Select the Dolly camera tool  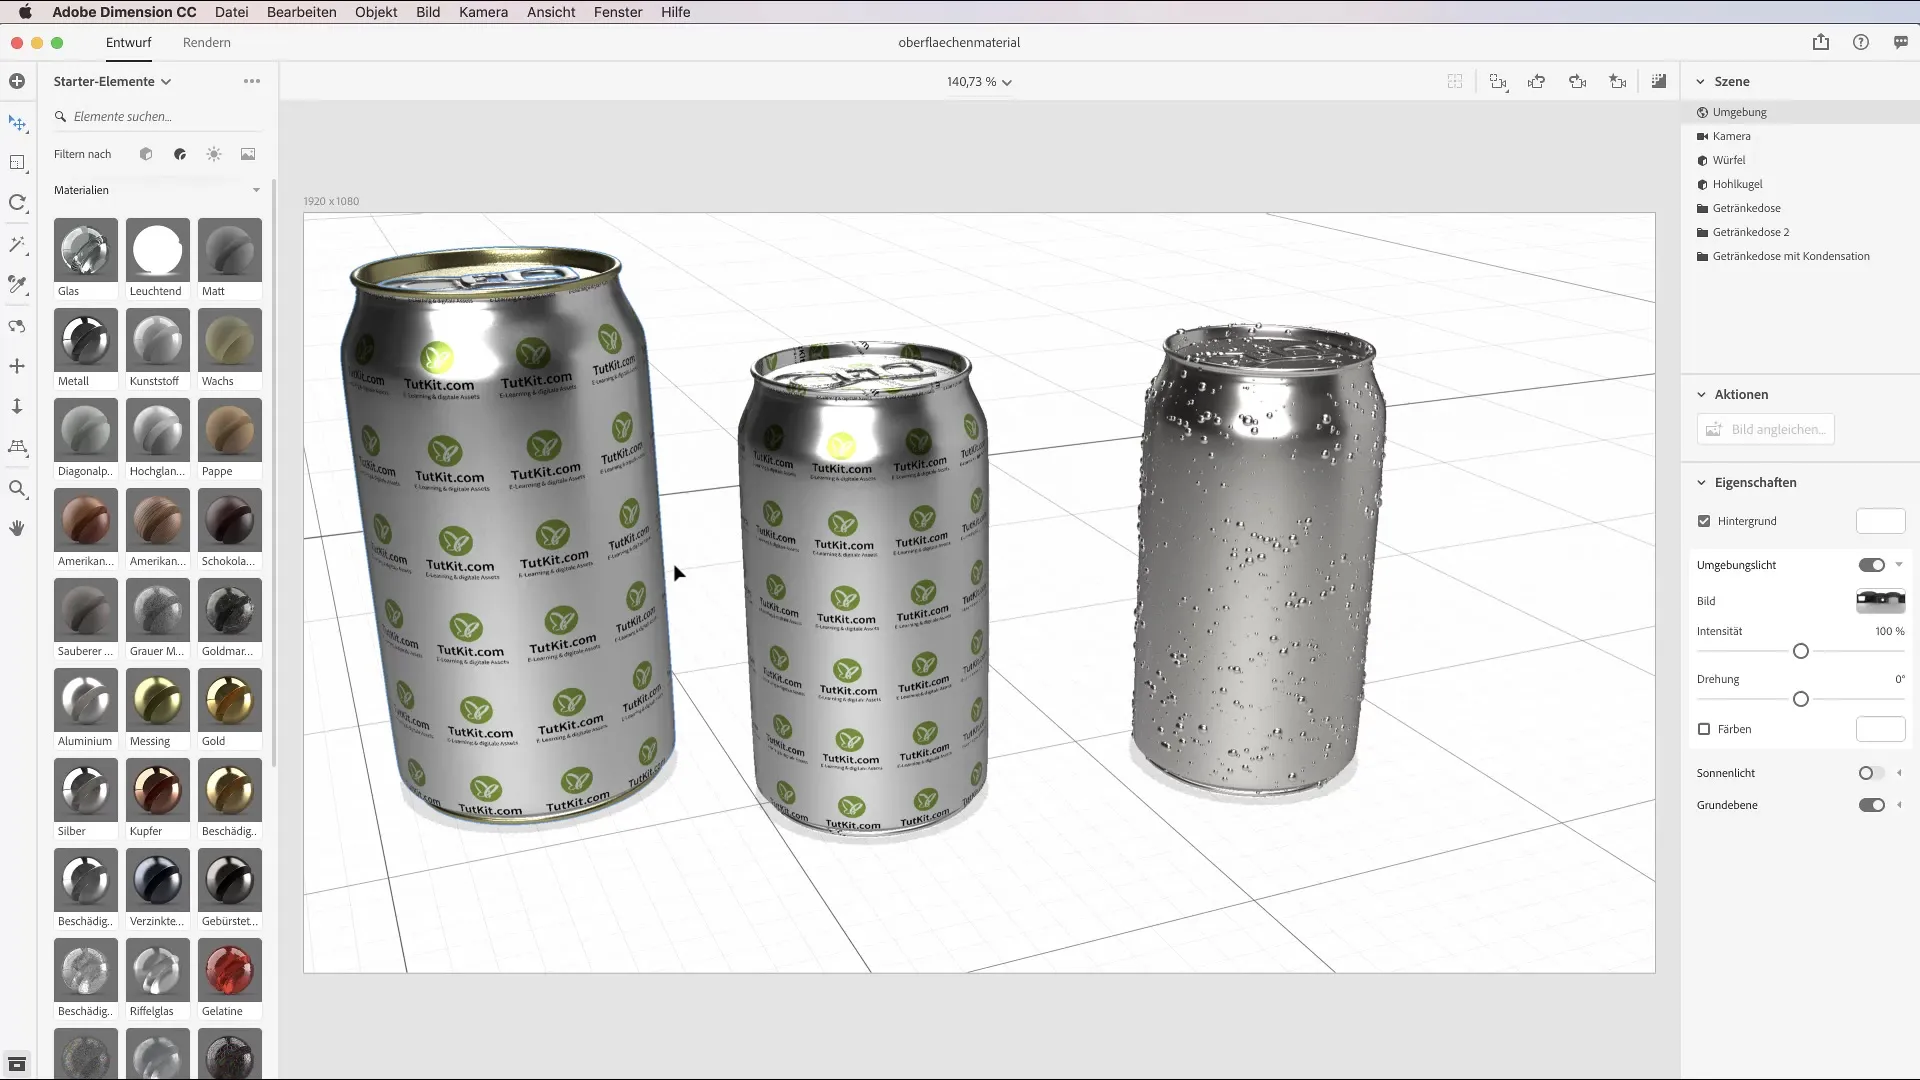[17, 406]
